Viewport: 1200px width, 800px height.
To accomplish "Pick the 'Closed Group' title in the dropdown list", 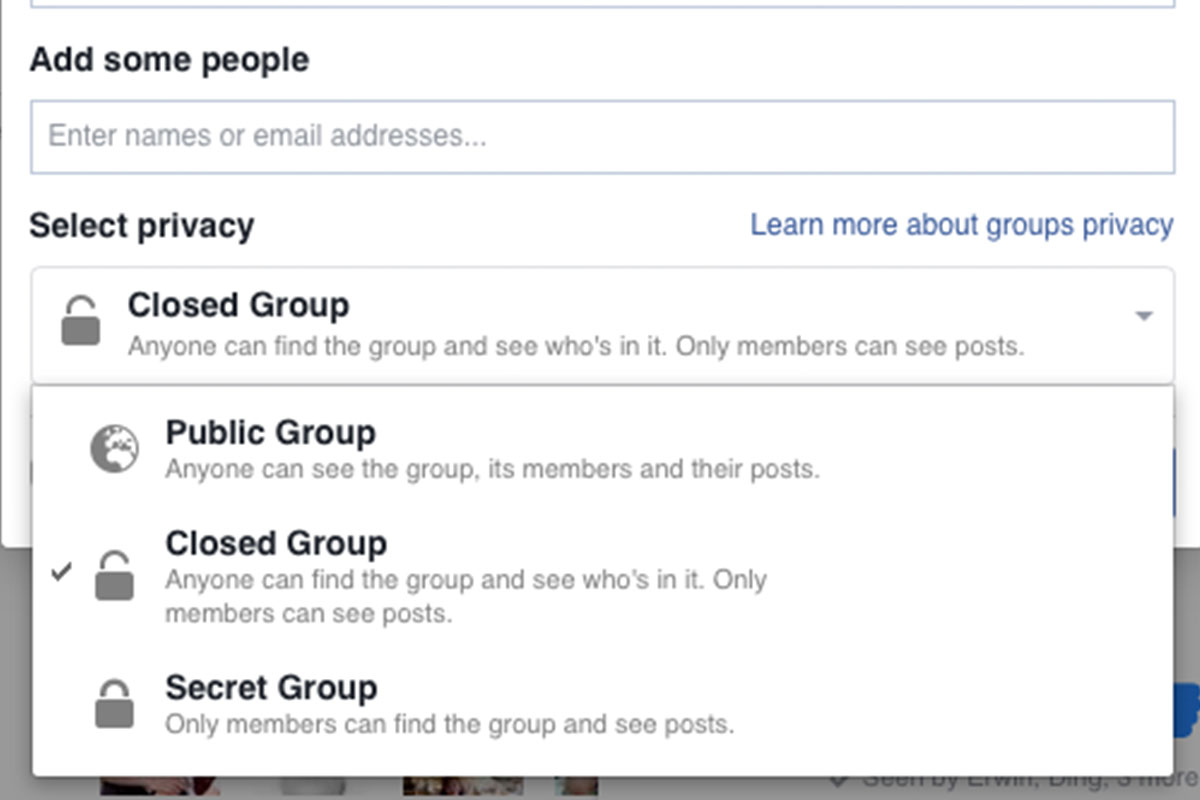I will coord(275,543).
